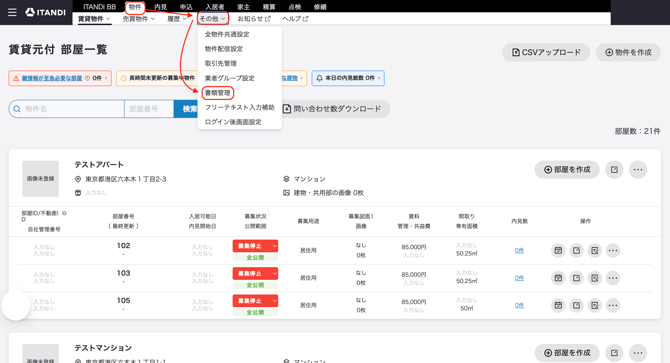Open more options for room 105
Screen dimensions: 670x363
click(x=613, y=305)
